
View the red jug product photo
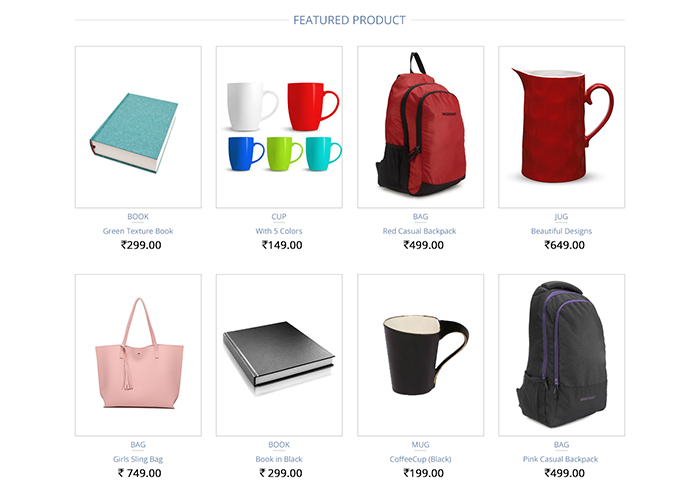(561, 127)
